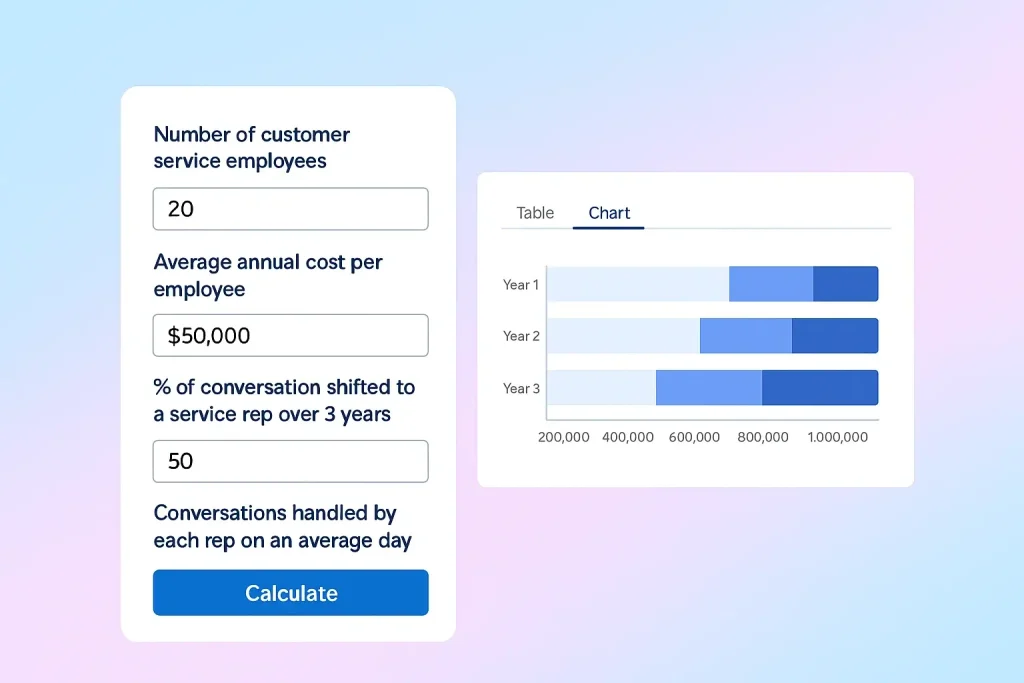Screen dimensions: 1024x683
Task: Click the 'Number of customer service employees' label
Action: tap(251, 148)
